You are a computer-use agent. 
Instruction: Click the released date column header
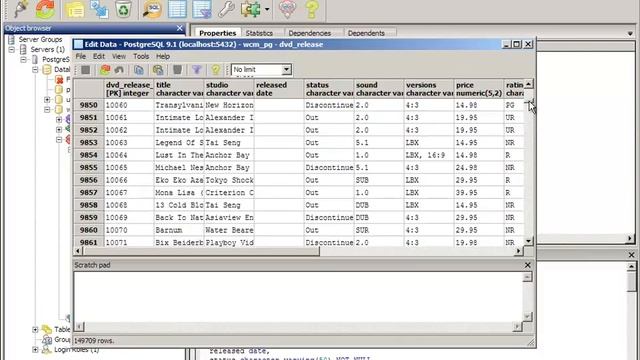click(279, 89)
